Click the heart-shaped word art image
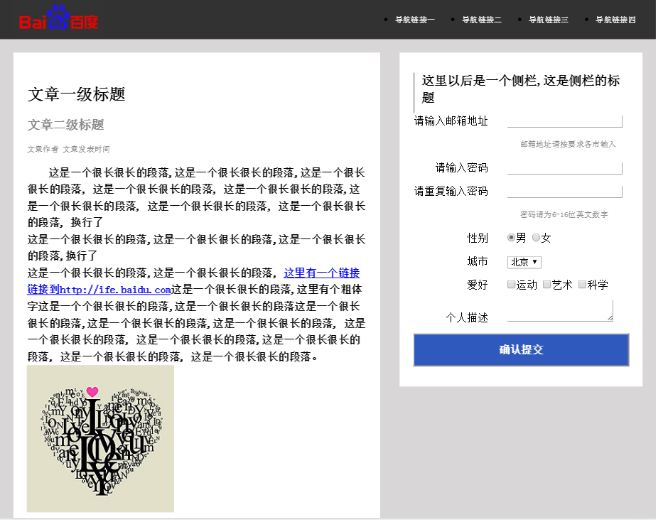Screen dimensions: 656x520 [100, 440]
